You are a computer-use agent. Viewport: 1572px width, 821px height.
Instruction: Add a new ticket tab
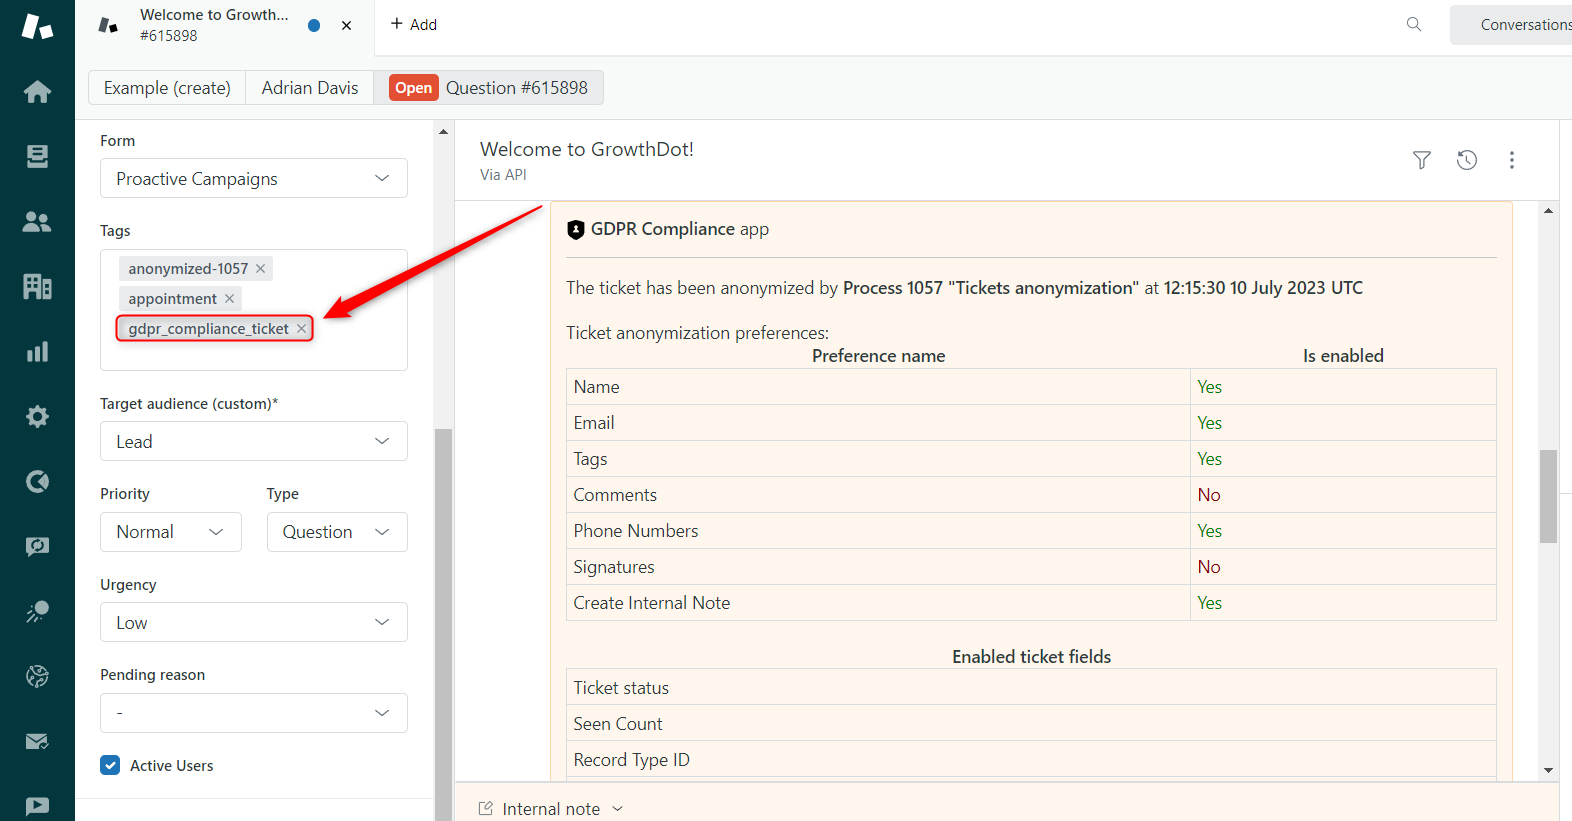tap(414, 24)
